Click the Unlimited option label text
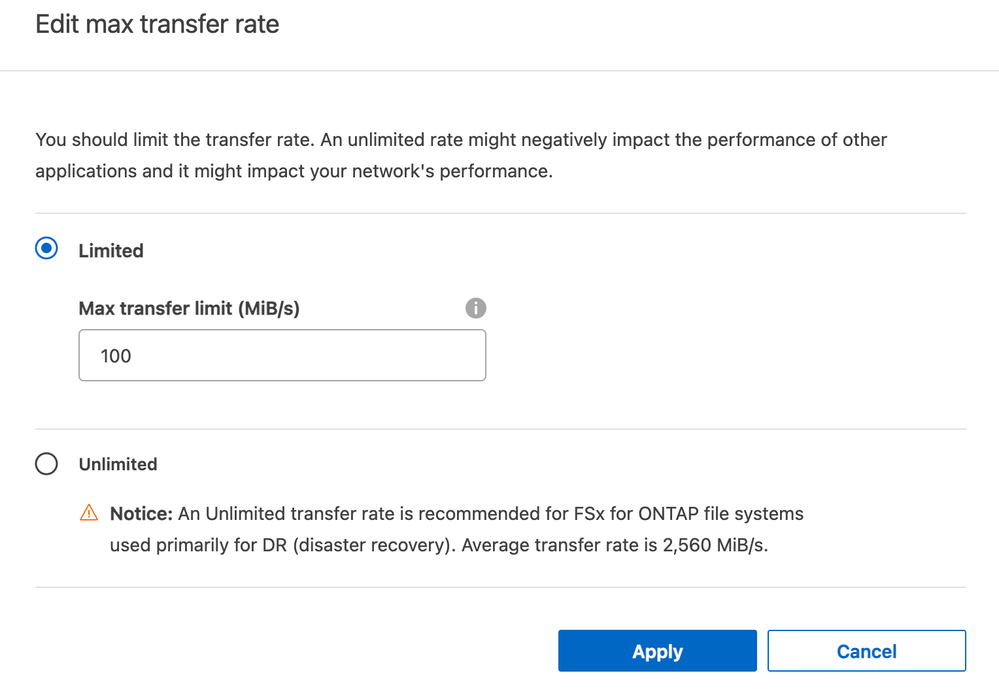 117,464
